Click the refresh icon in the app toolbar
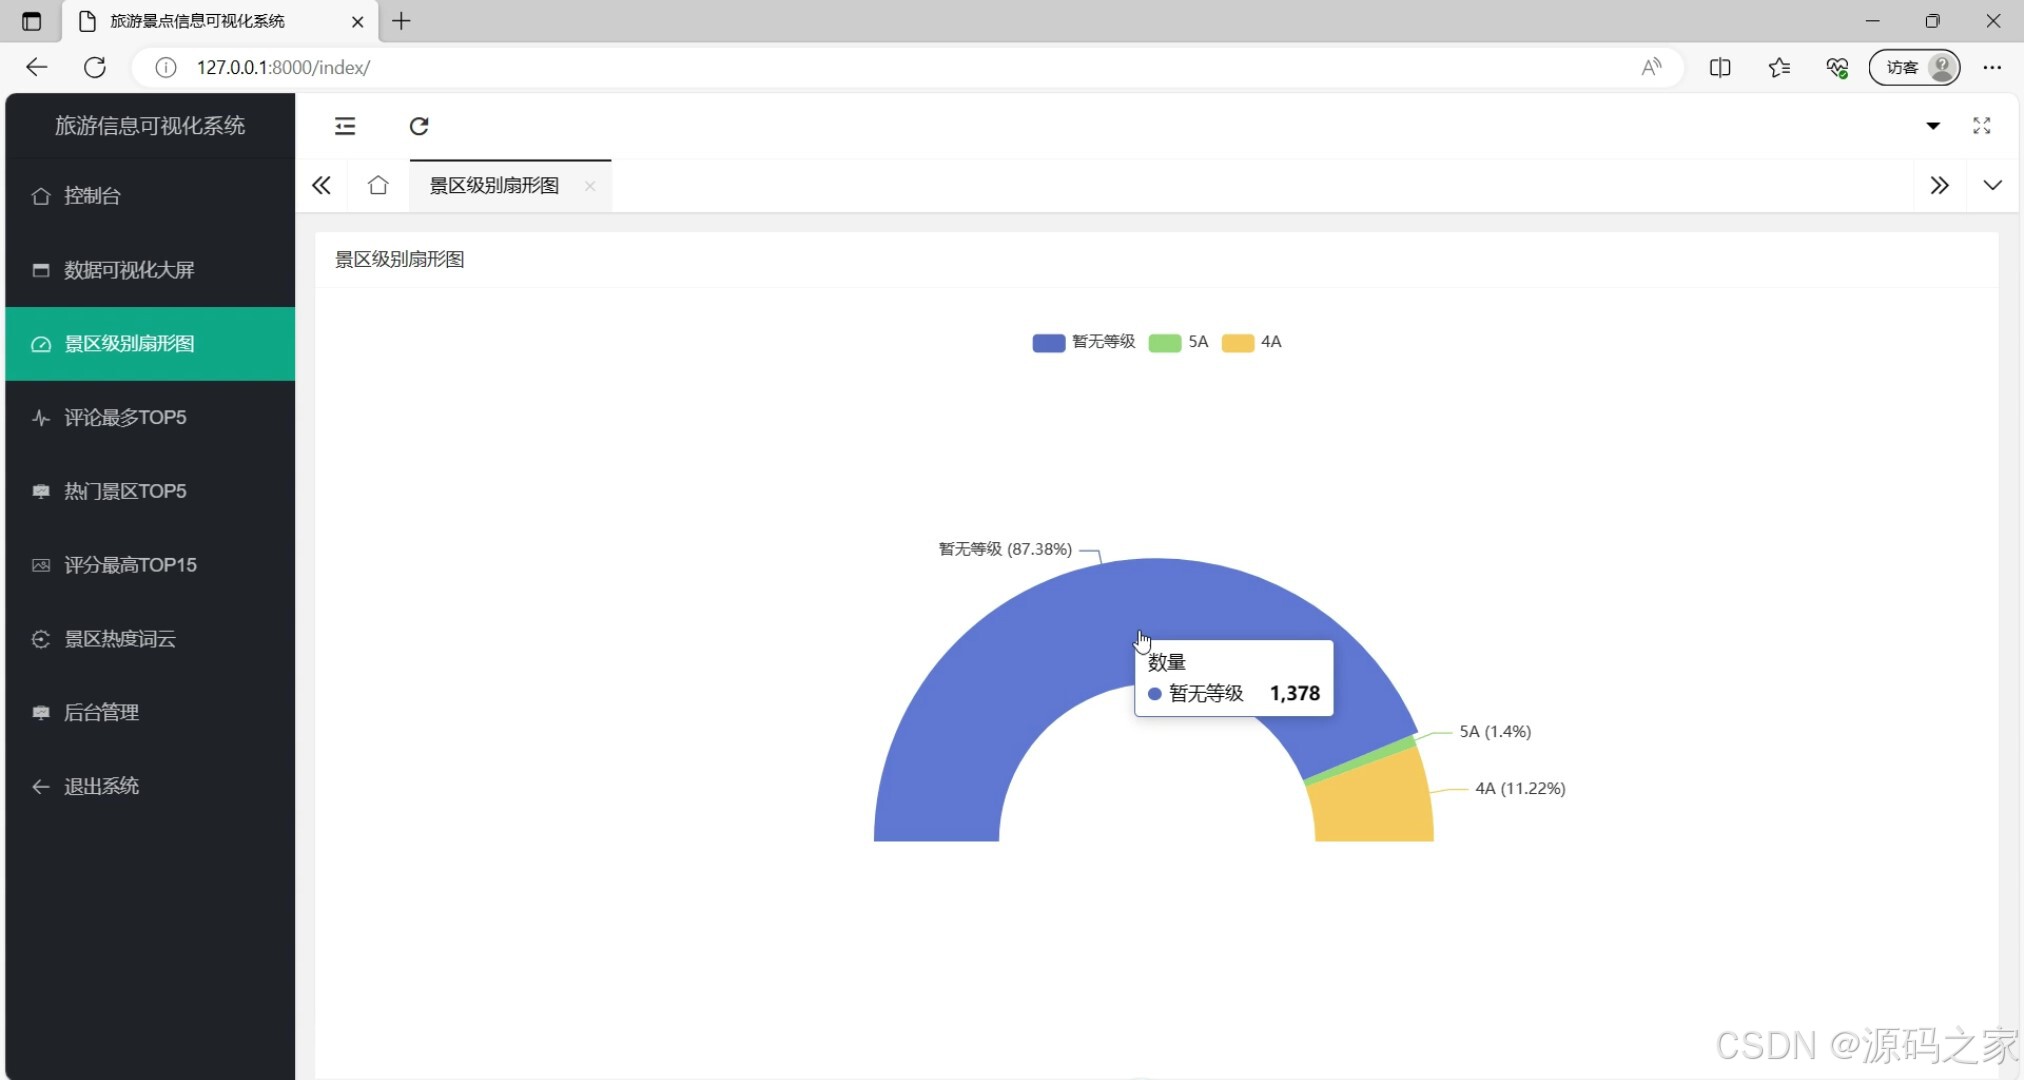This screenshot has height=1080, width=2024. 419,126
